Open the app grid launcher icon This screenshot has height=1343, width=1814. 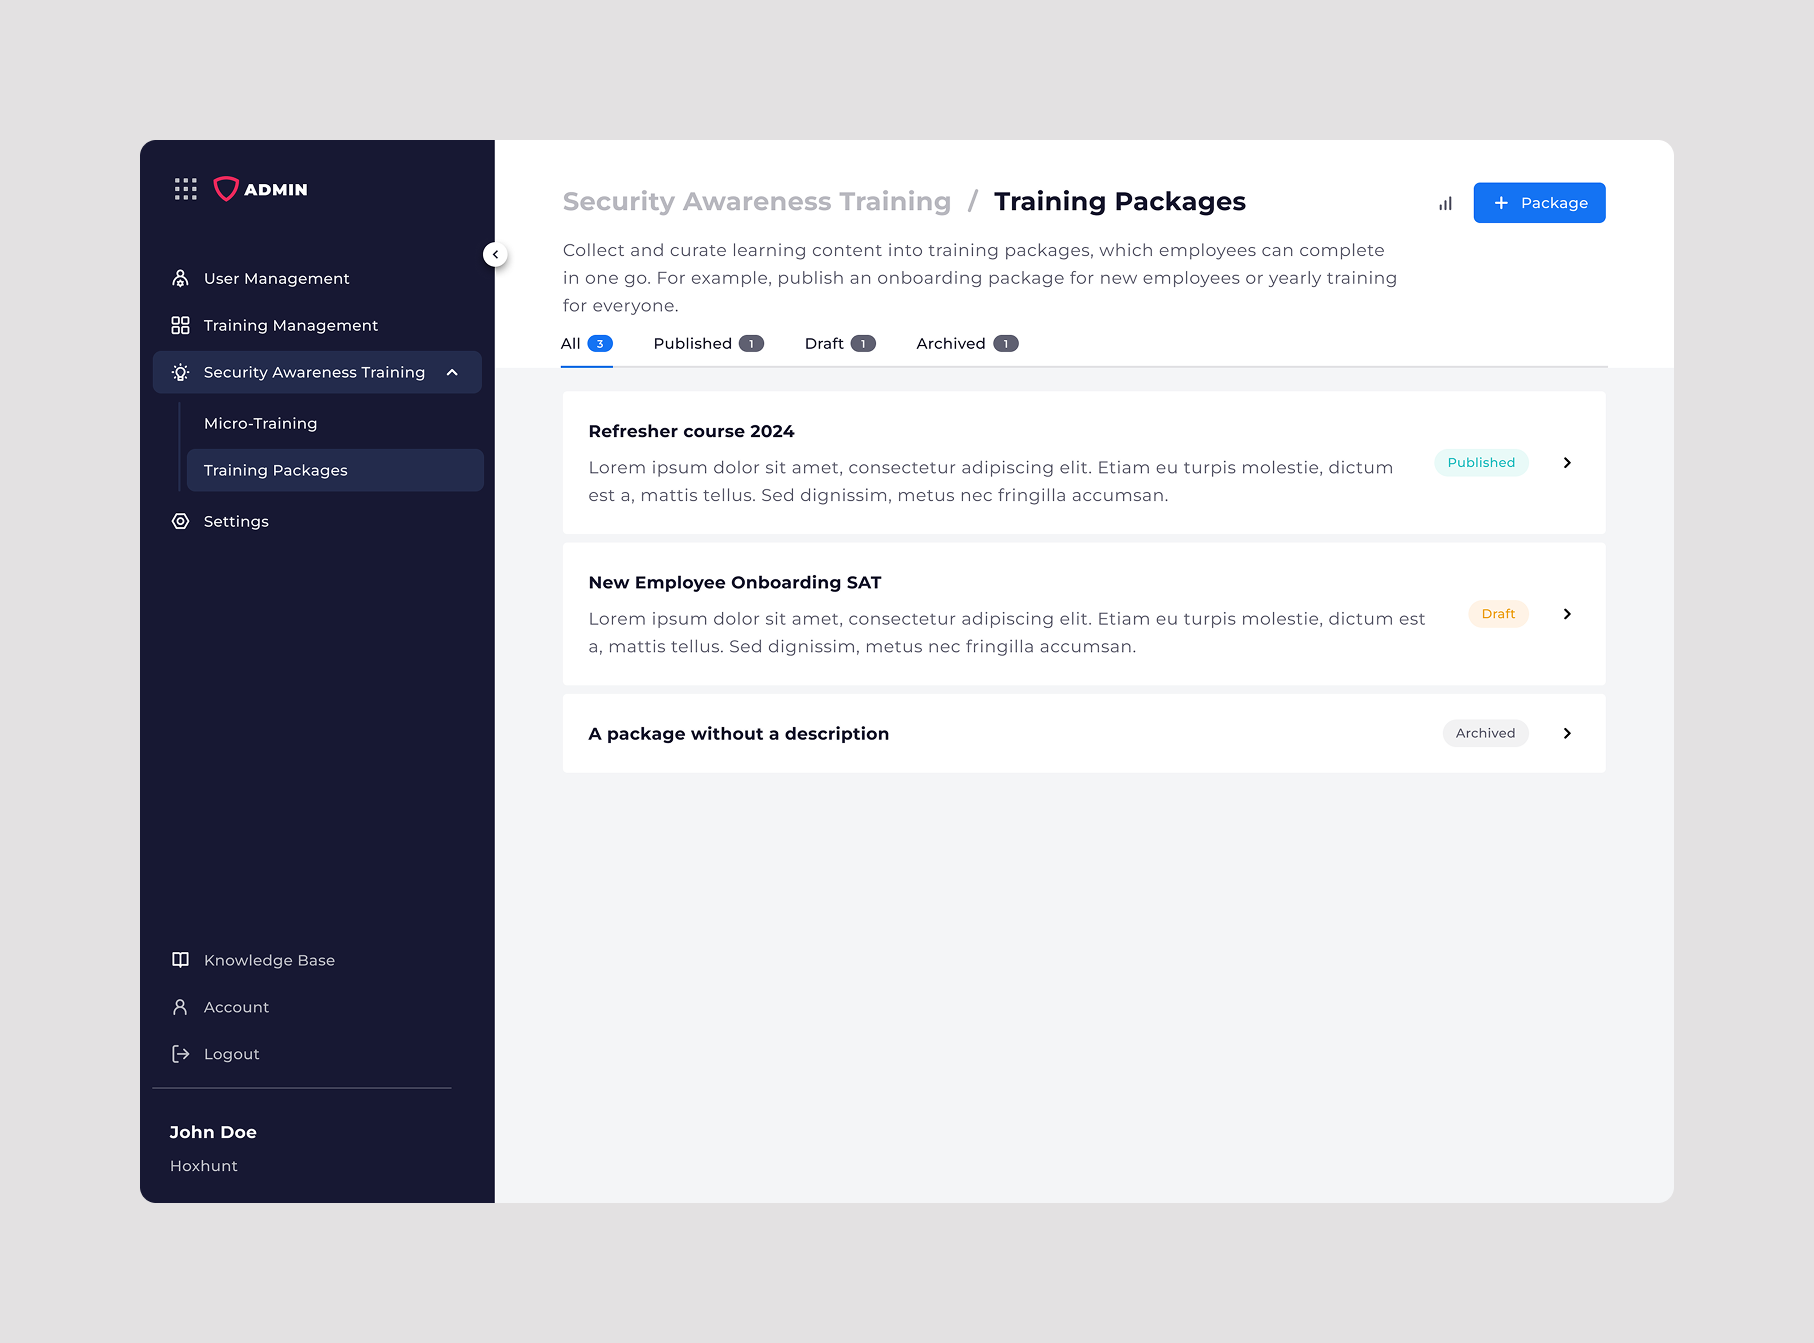click(x=186, y=189)
